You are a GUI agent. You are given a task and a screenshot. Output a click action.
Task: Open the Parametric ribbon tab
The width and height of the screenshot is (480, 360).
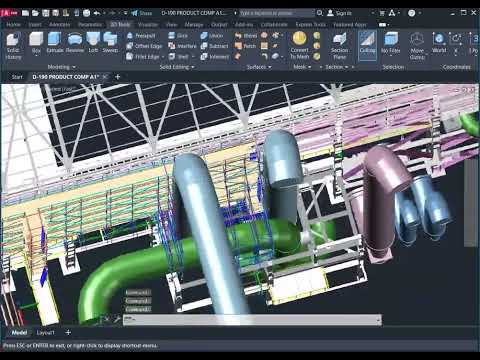(x=90, y=24)
